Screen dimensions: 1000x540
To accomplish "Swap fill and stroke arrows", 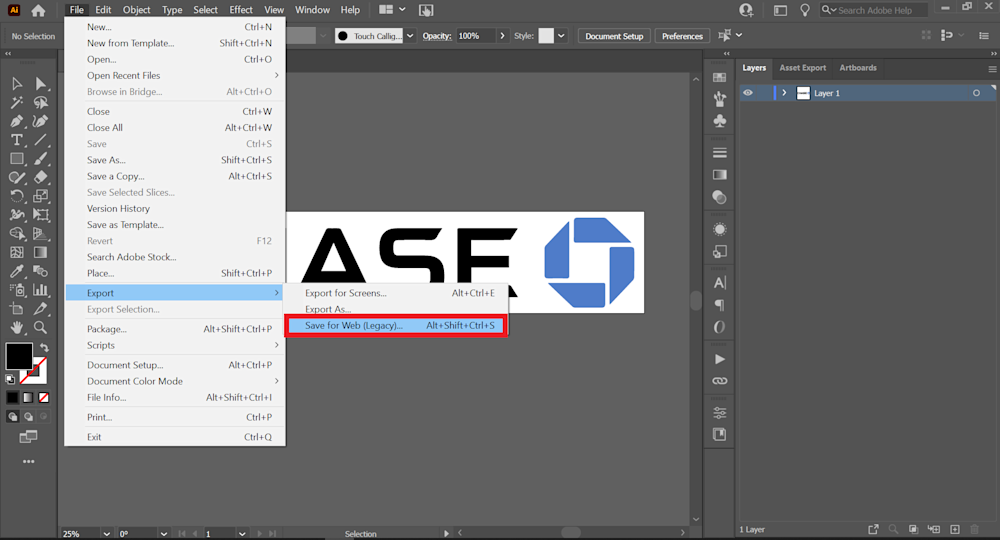I will click(44, 347).
